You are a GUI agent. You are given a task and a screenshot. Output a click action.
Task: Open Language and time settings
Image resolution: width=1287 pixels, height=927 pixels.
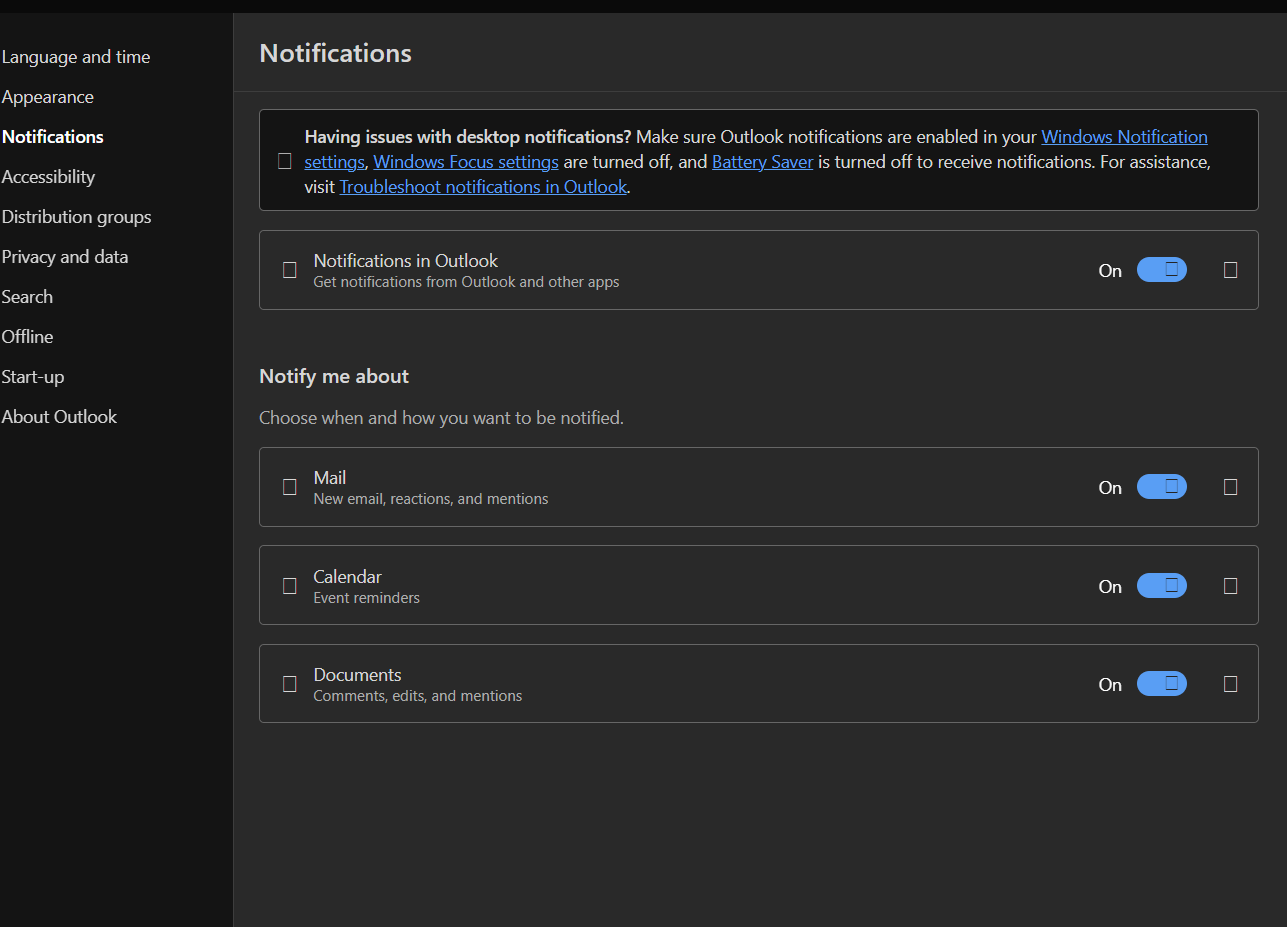(76, 57)
